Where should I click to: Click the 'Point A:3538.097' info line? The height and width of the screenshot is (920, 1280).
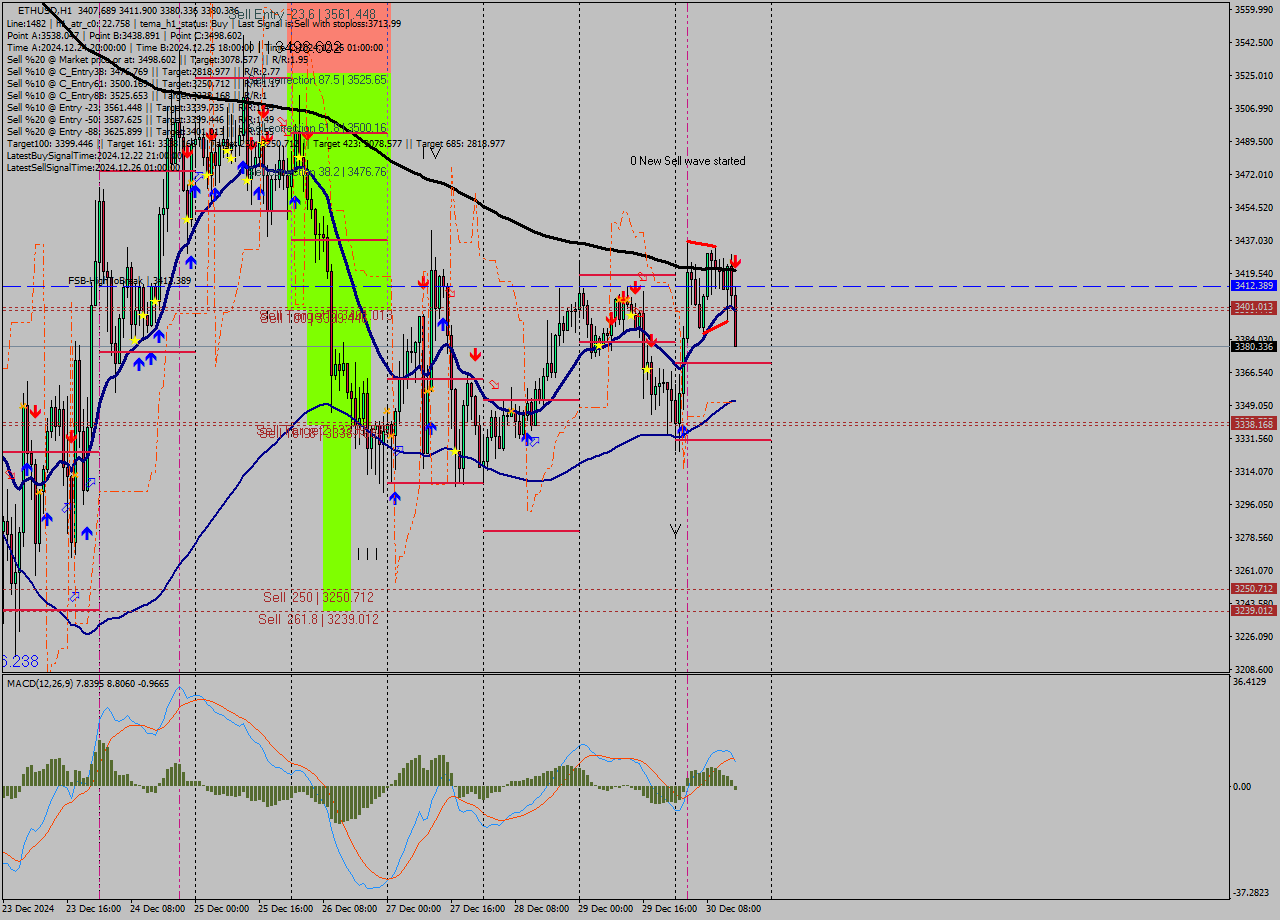(x=124, y=35)
